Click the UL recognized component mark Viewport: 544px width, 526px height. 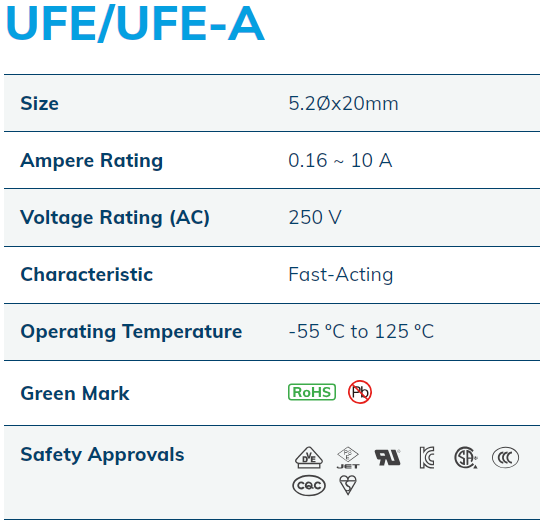(388, 457)
